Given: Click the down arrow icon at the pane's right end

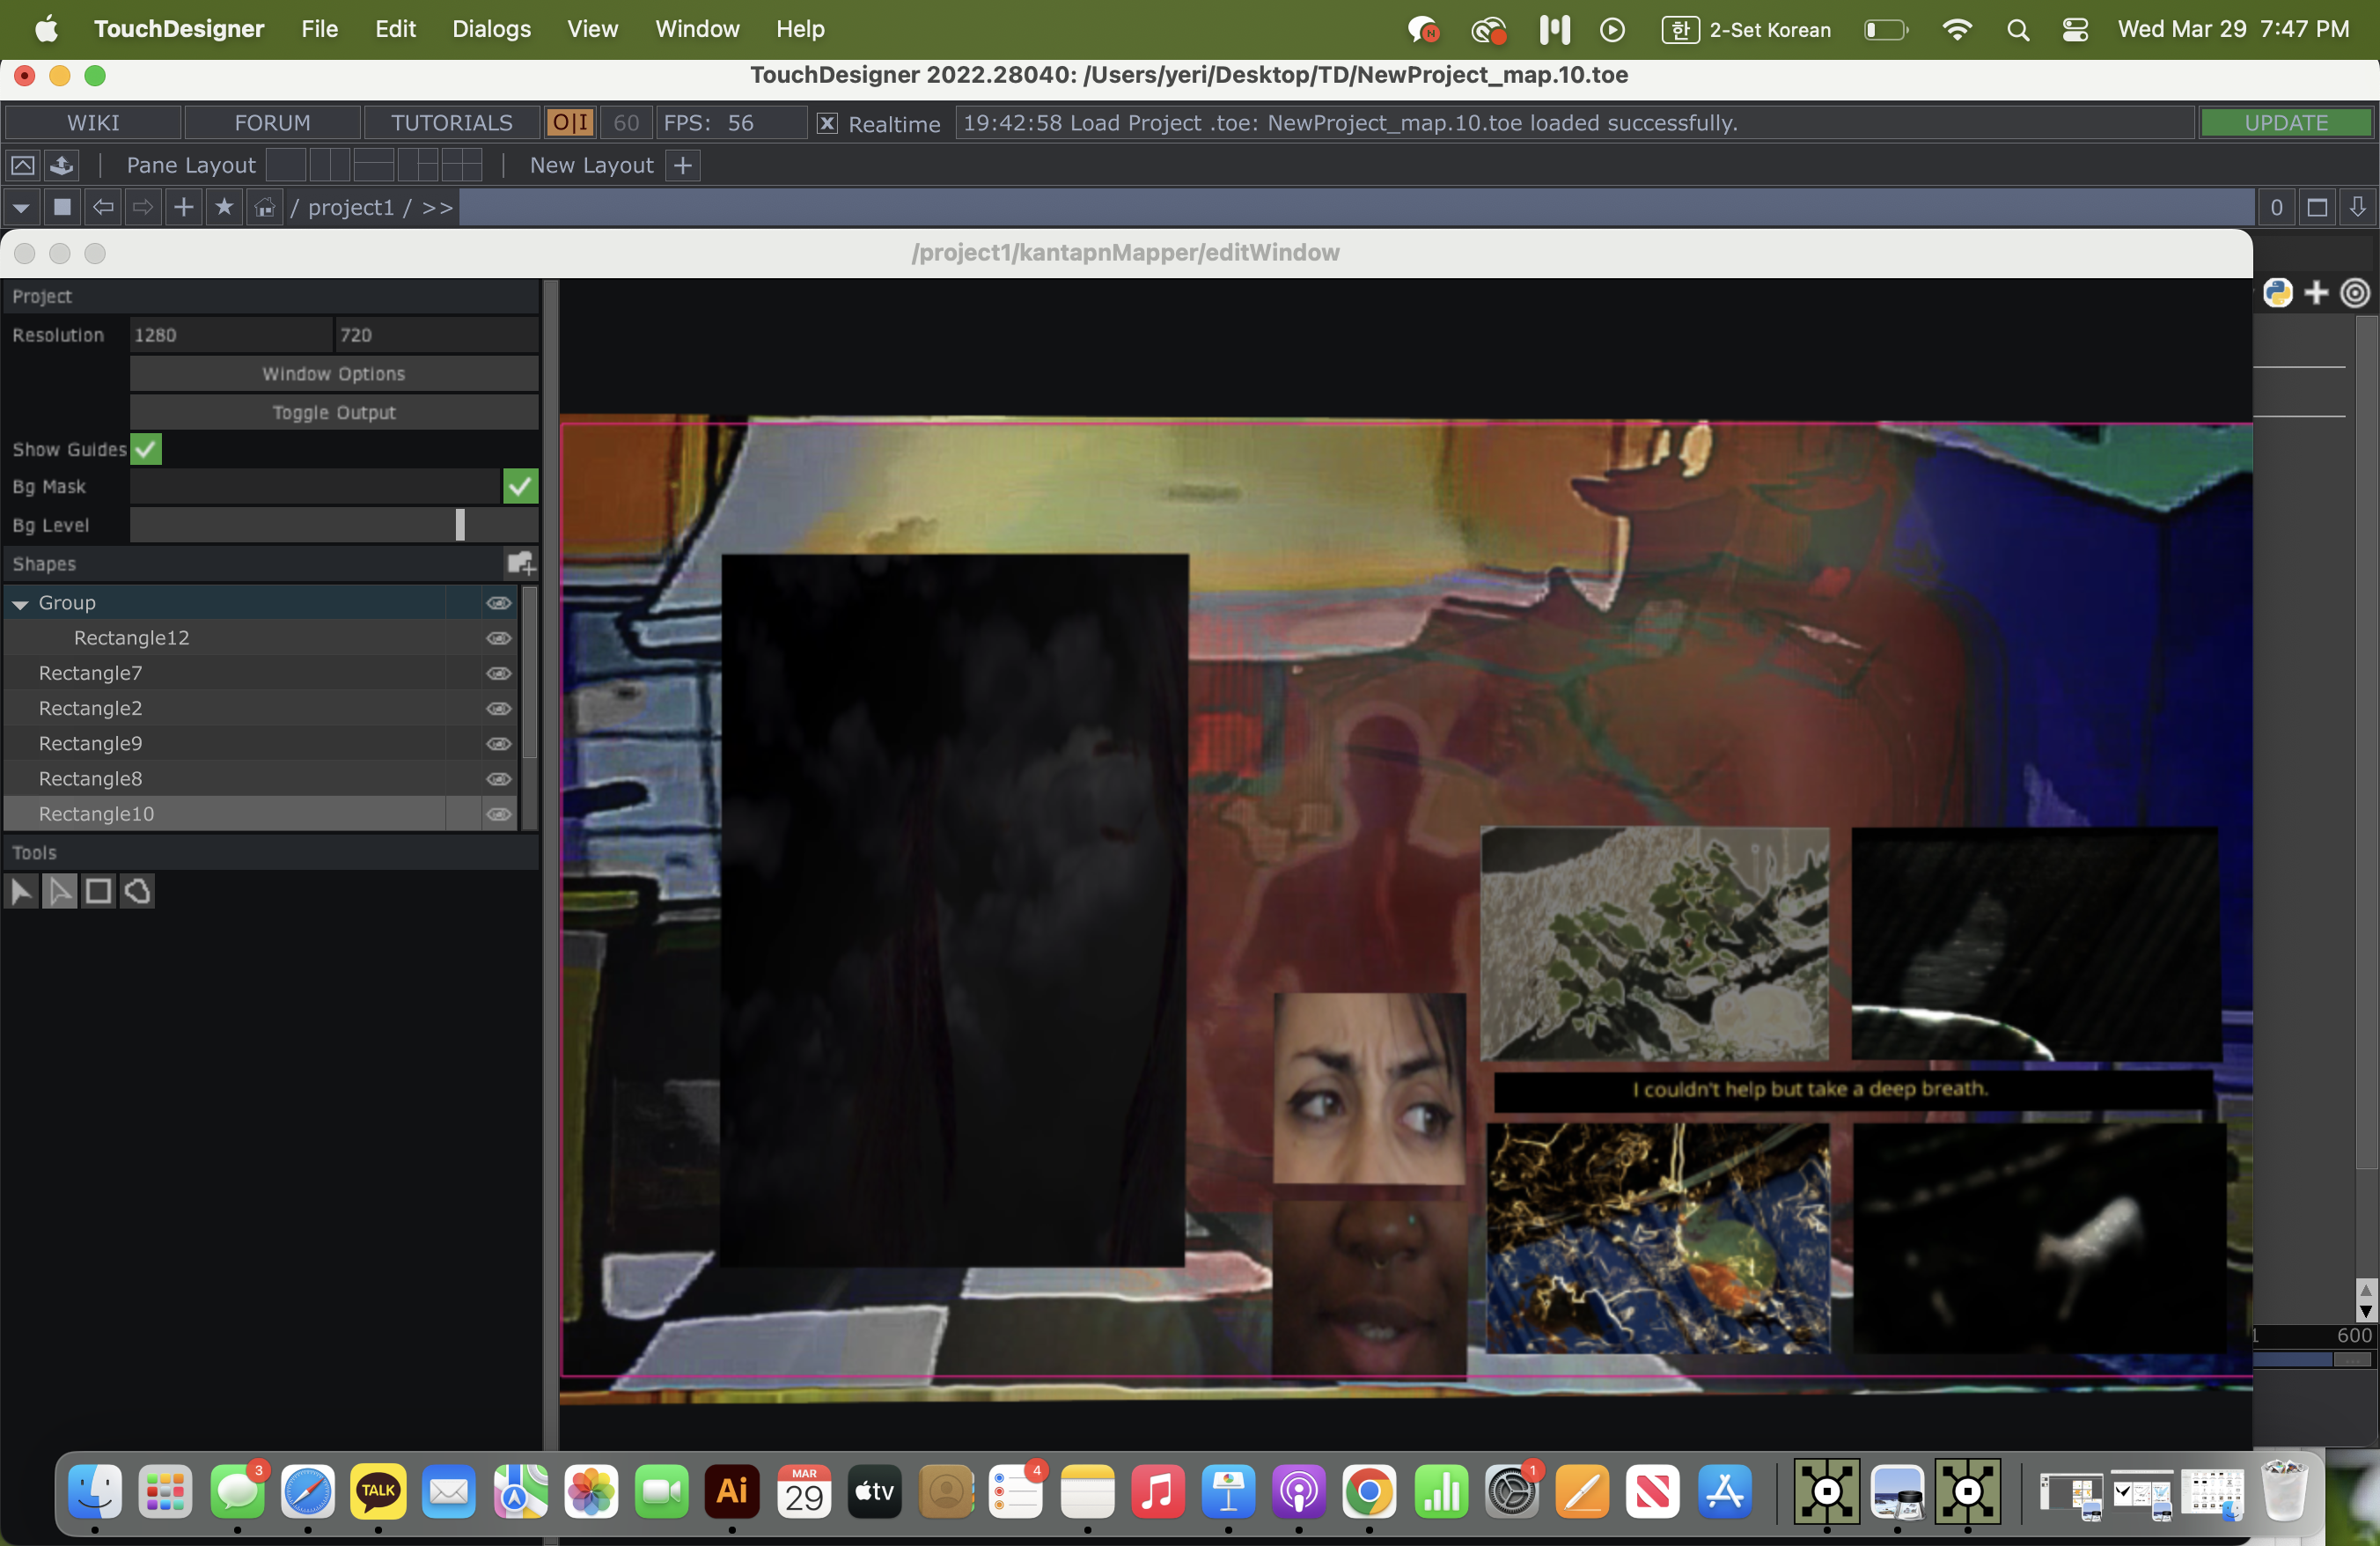Looking at the screenshot, I should pos(2357,207).
